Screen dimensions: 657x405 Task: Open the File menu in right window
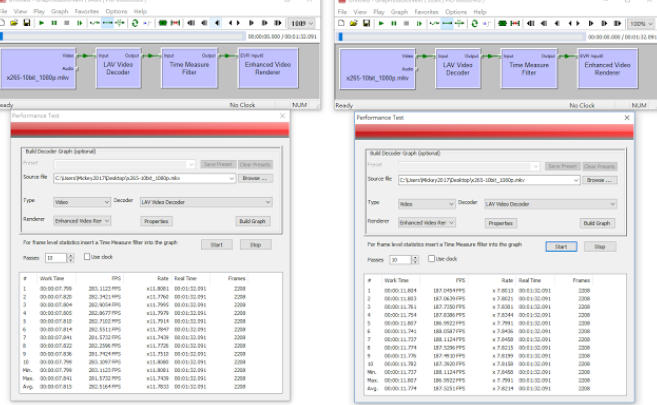pyautogui.click(x=342, y=12)
